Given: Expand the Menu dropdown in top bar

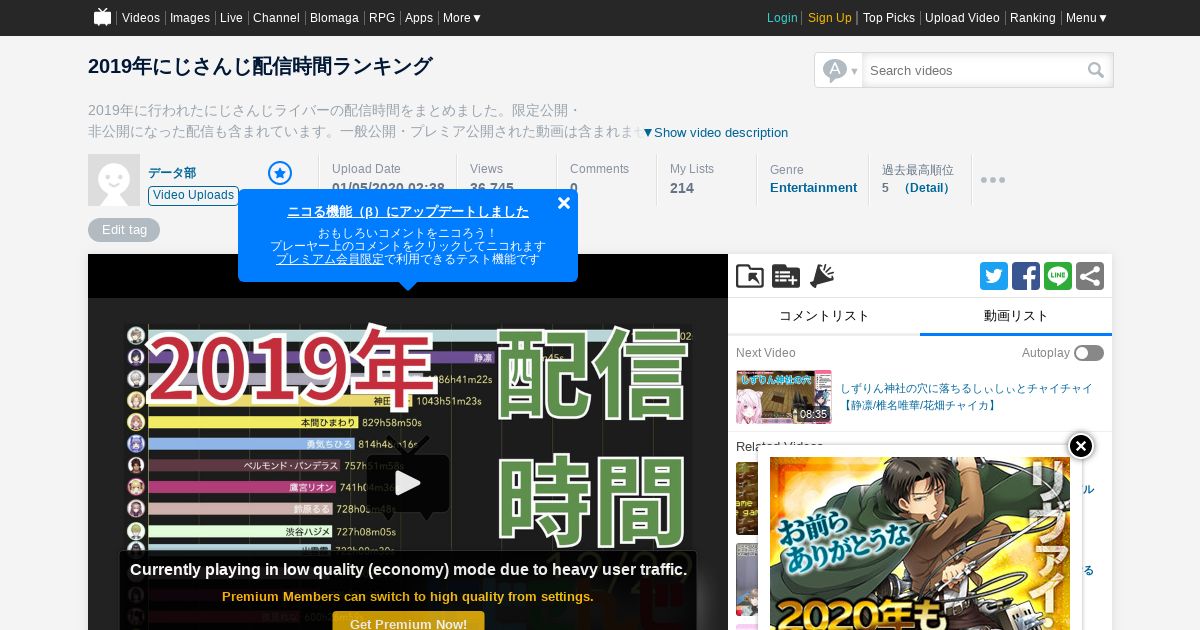Looking at the screenshot, I should 1086,18.
